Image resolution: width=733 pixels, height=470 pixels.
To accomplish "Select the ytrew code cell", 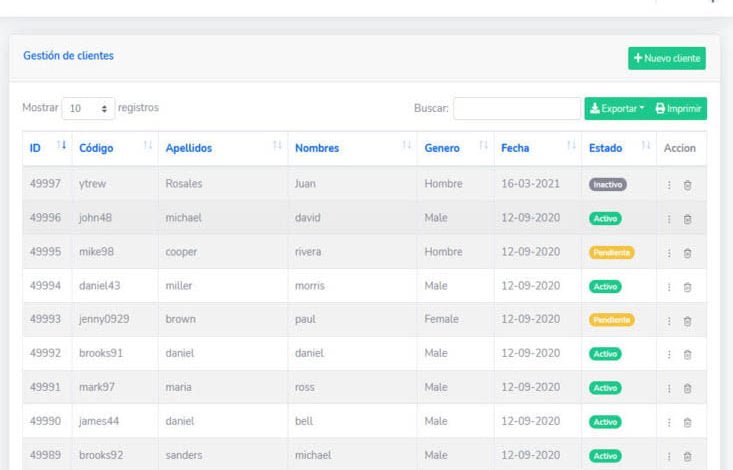I will (115, 184).
